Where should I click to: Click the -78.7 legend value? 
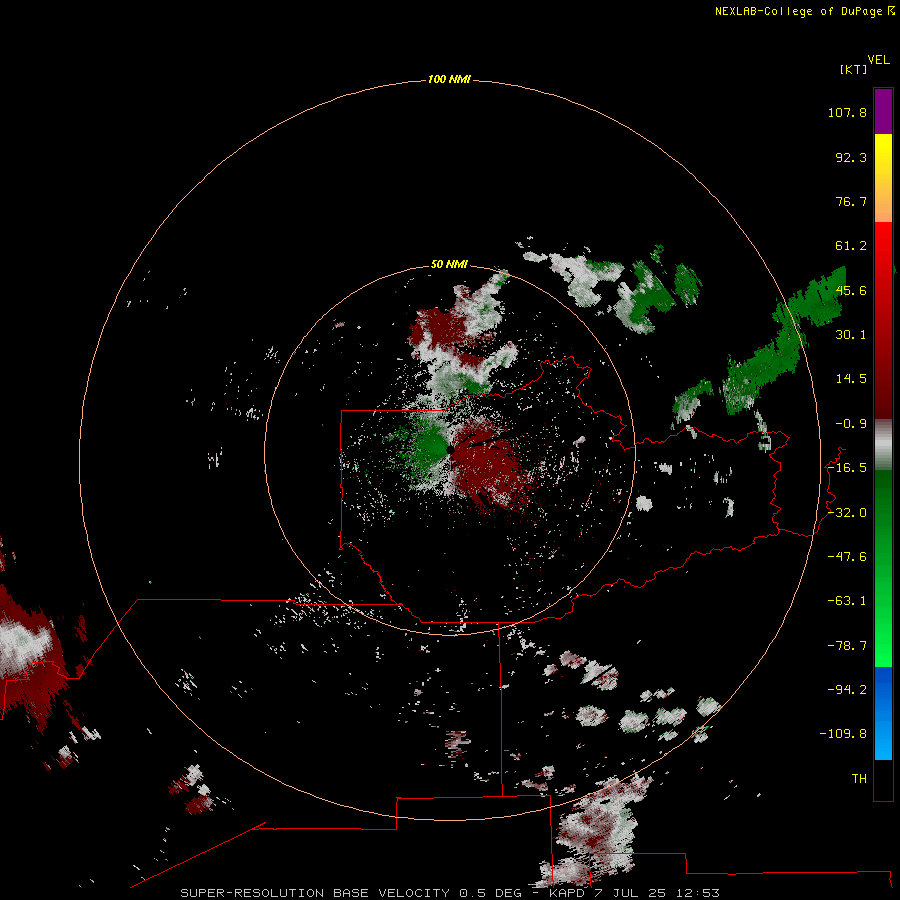pyautogui.click(x=847, y=646)
